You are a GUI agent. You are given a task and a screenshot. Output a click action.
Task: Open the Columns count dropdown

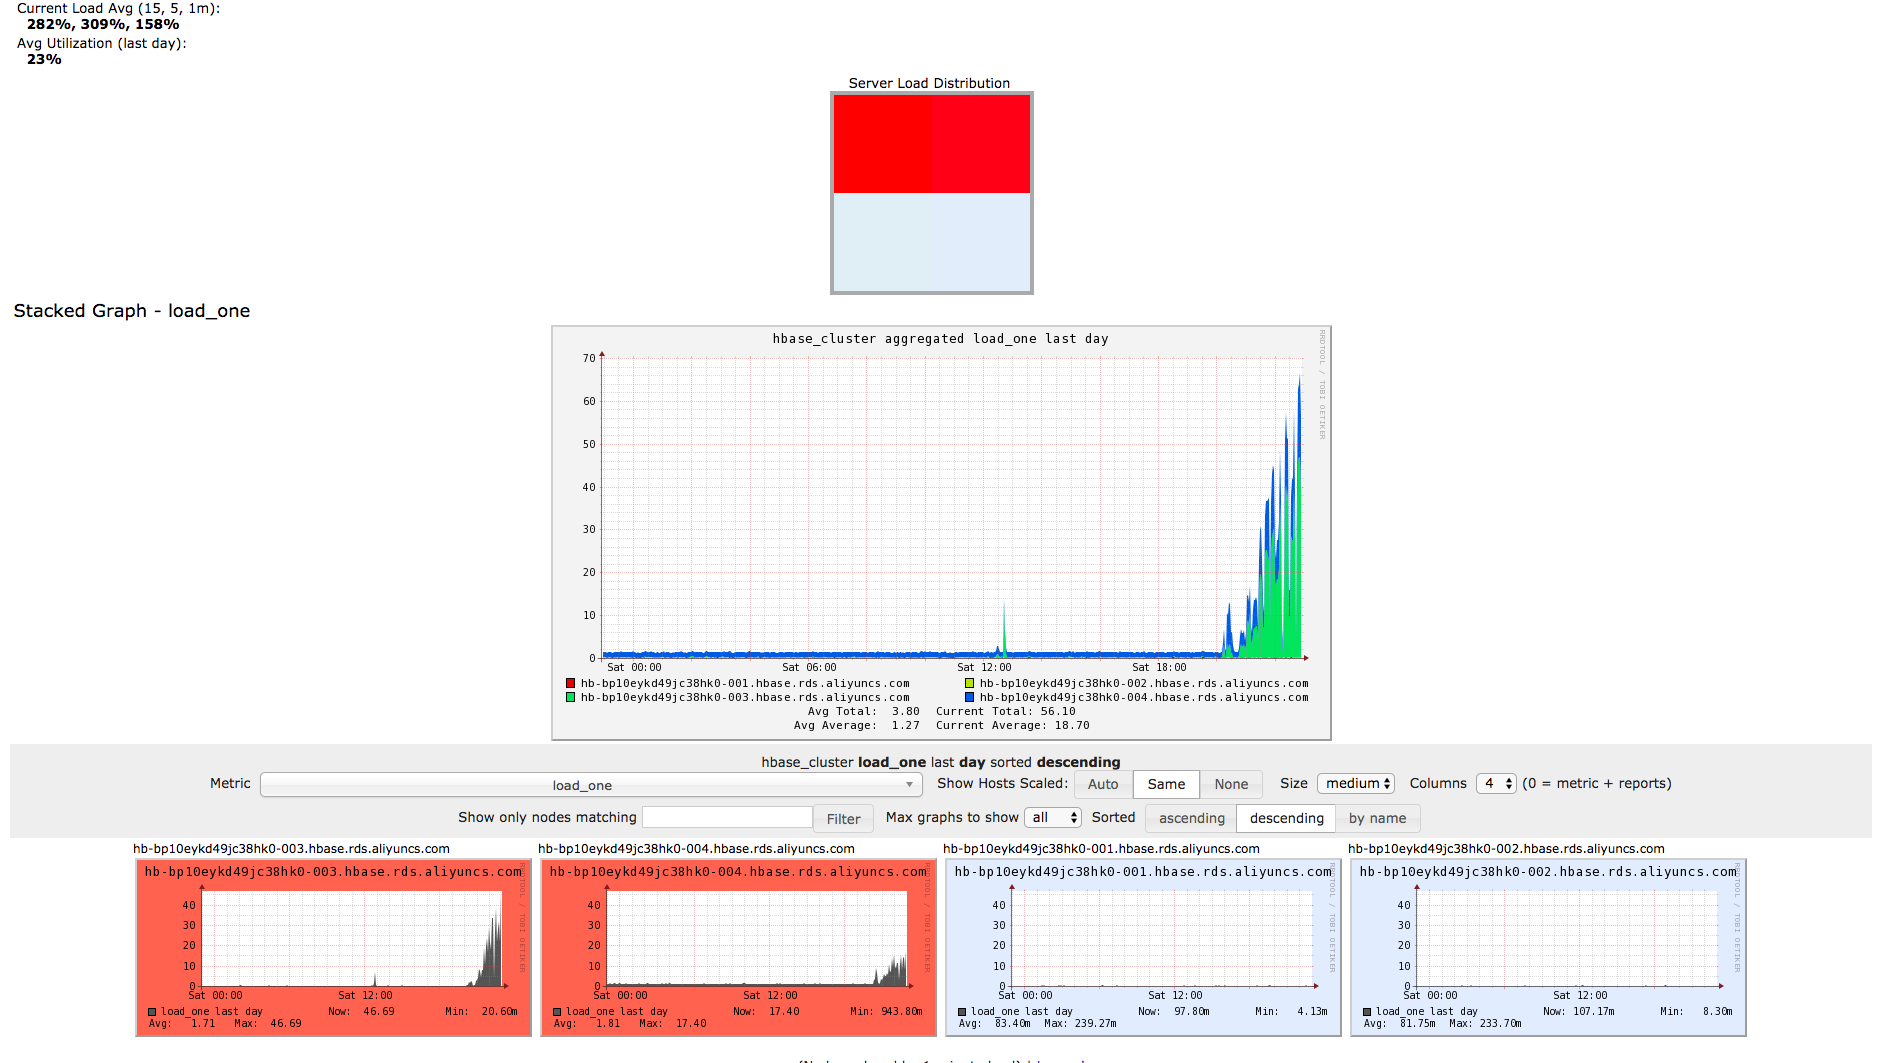pos(1496,784)
